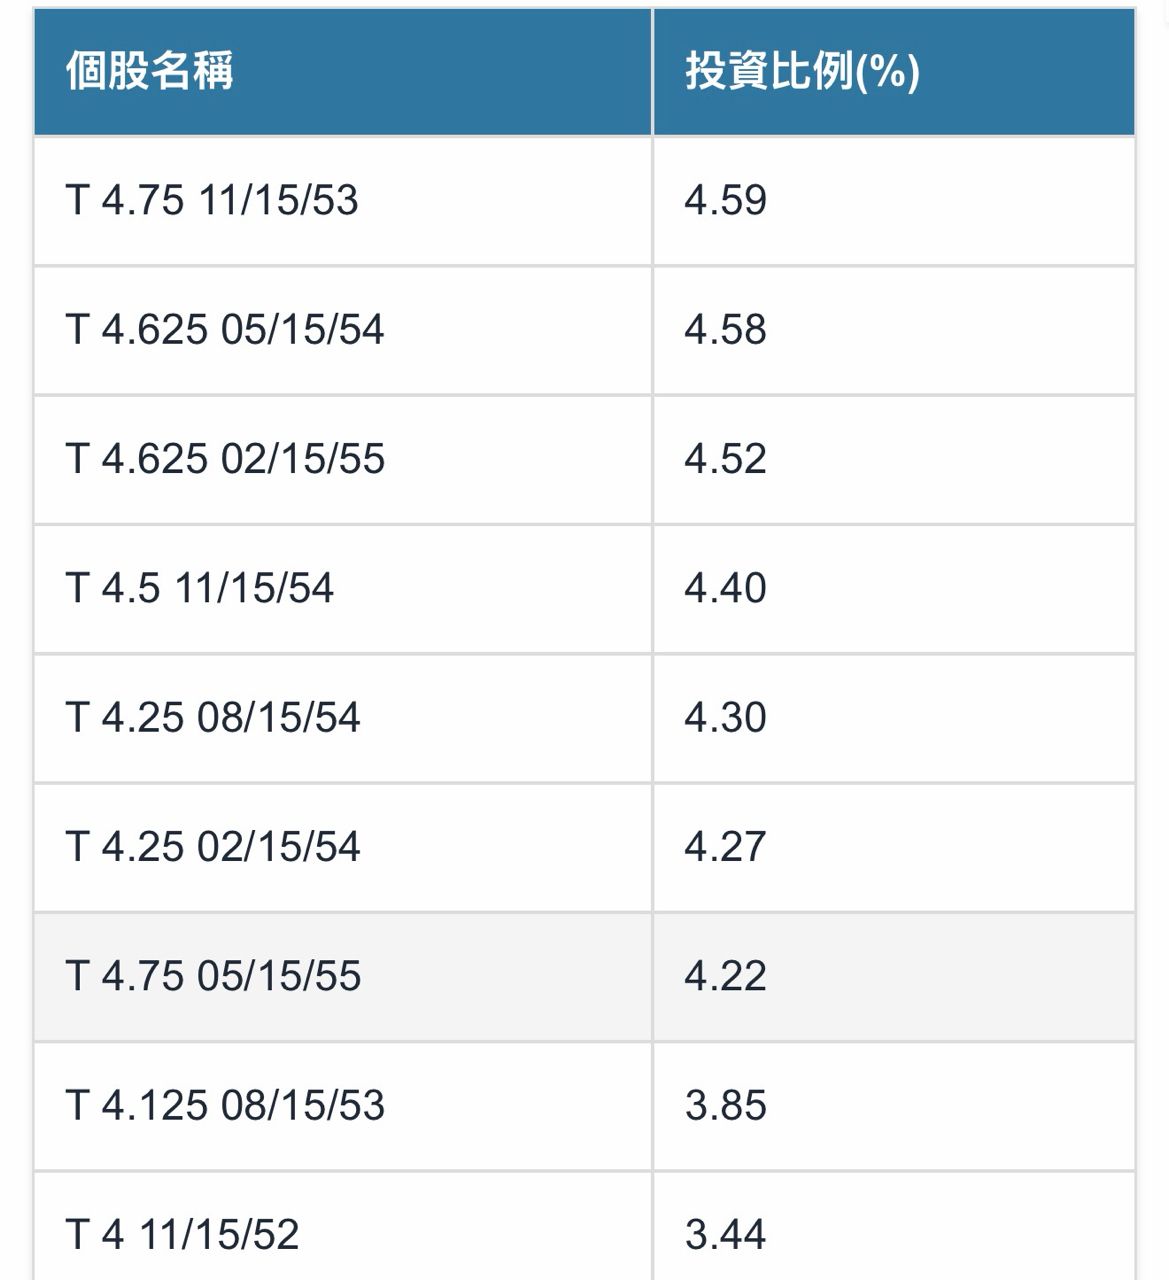
Task: Click the 4.52 percentage cell
Action: 725,458
